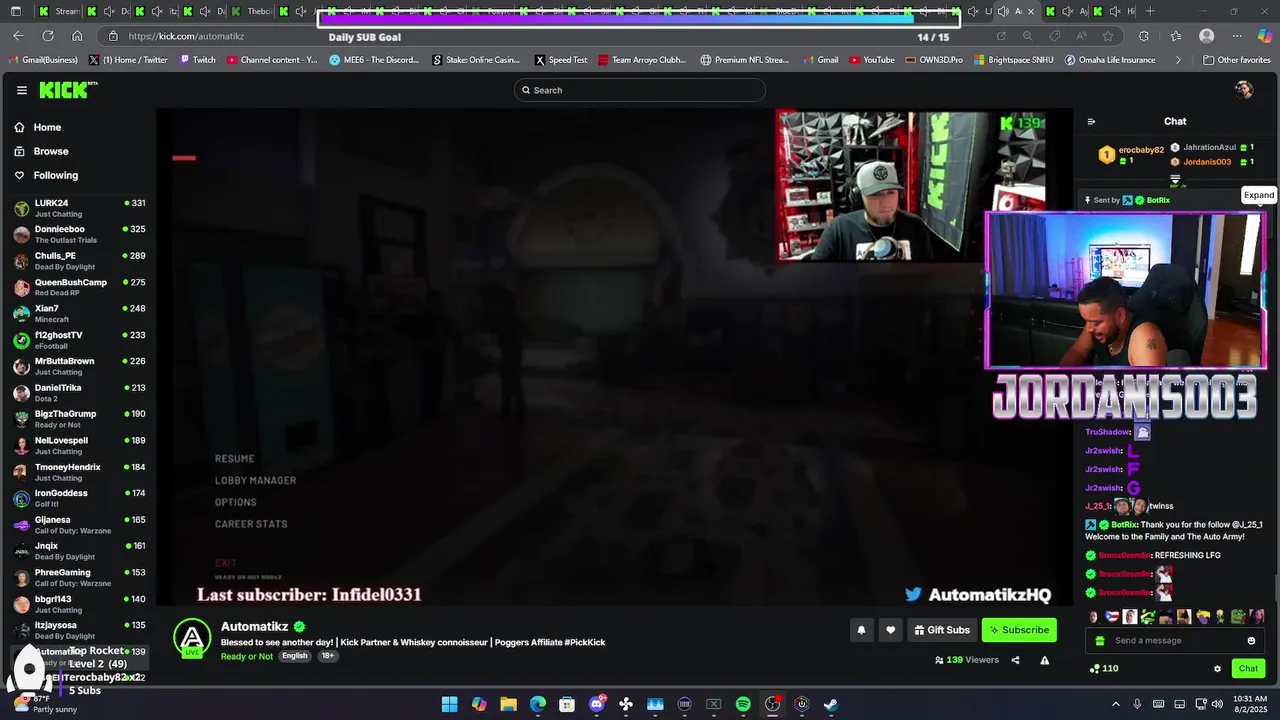The width and height of the screenshot is (1280, 720).
Task: Open the Kick hamburger menu
Action: [x=22, y=90]
